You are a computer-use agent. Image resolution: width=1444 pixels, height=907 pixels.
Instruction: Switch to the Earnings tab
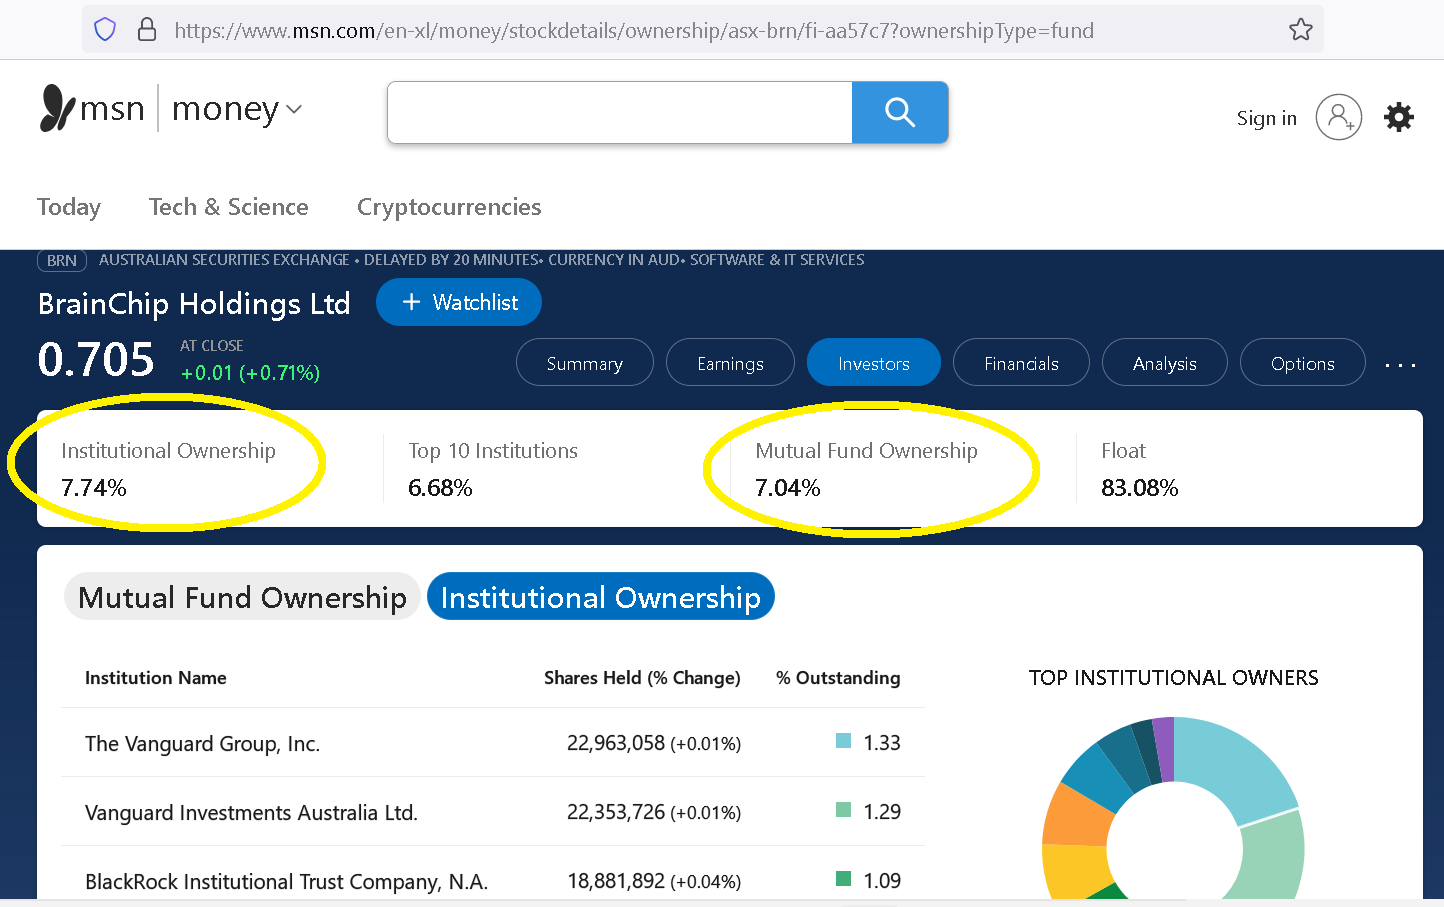(730, 362)
